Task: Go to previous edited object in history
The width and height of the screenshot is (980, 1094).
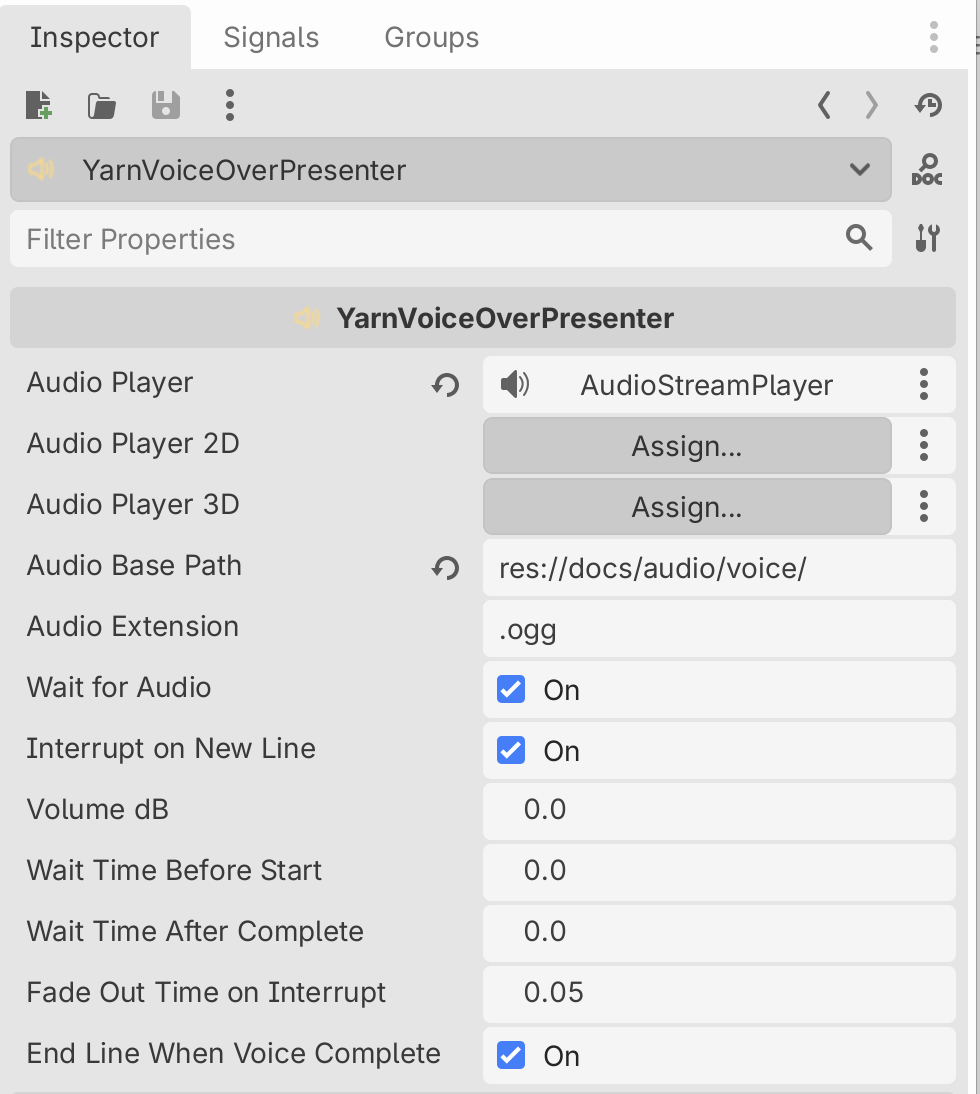Action: click(824, 105)
